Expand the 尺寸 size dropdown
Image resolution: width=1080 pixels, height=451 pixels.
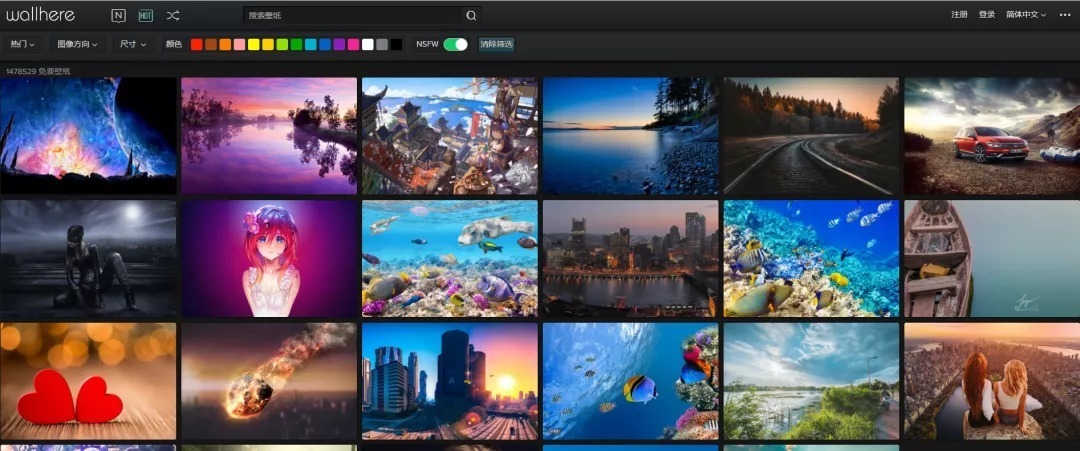(x=132, y=44)
